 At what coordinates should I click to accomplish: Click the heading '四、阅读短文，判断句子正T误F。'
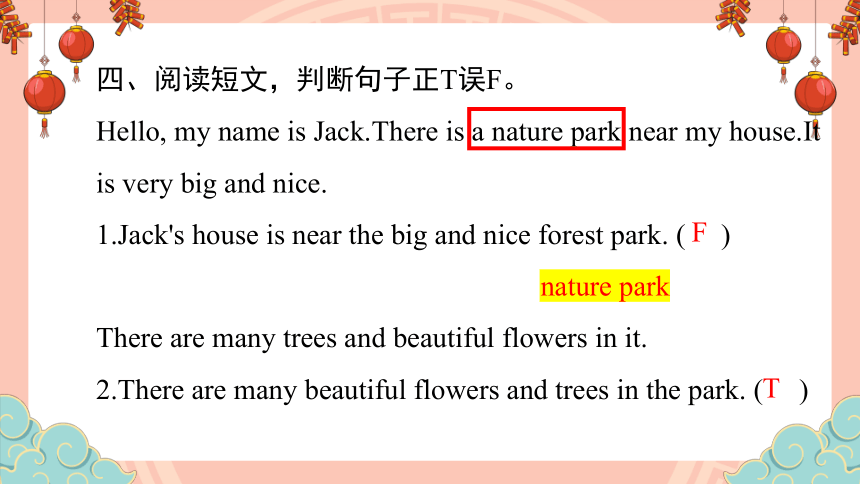[307, 79]
